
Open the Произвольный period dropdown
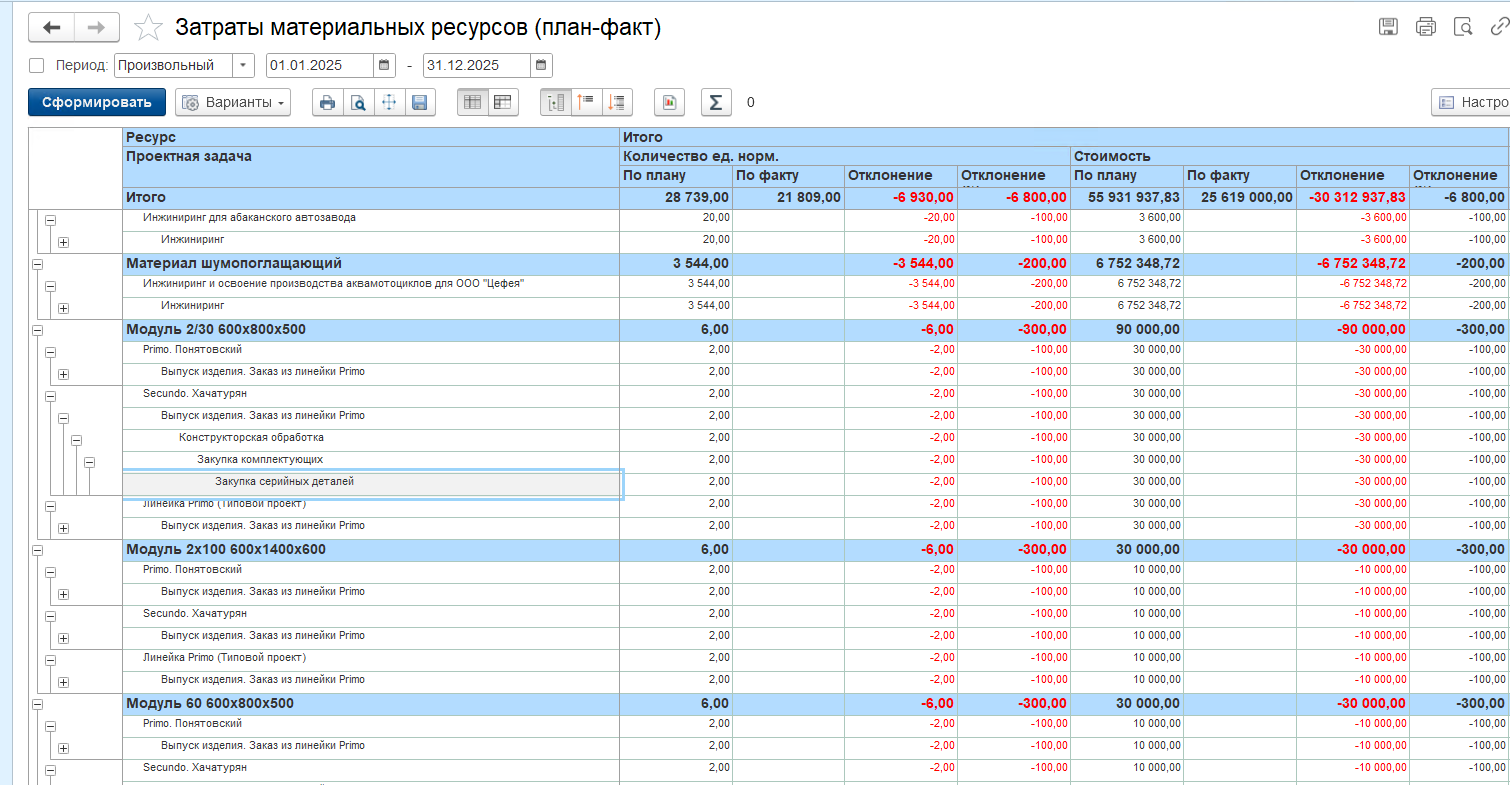pos(243,66)
